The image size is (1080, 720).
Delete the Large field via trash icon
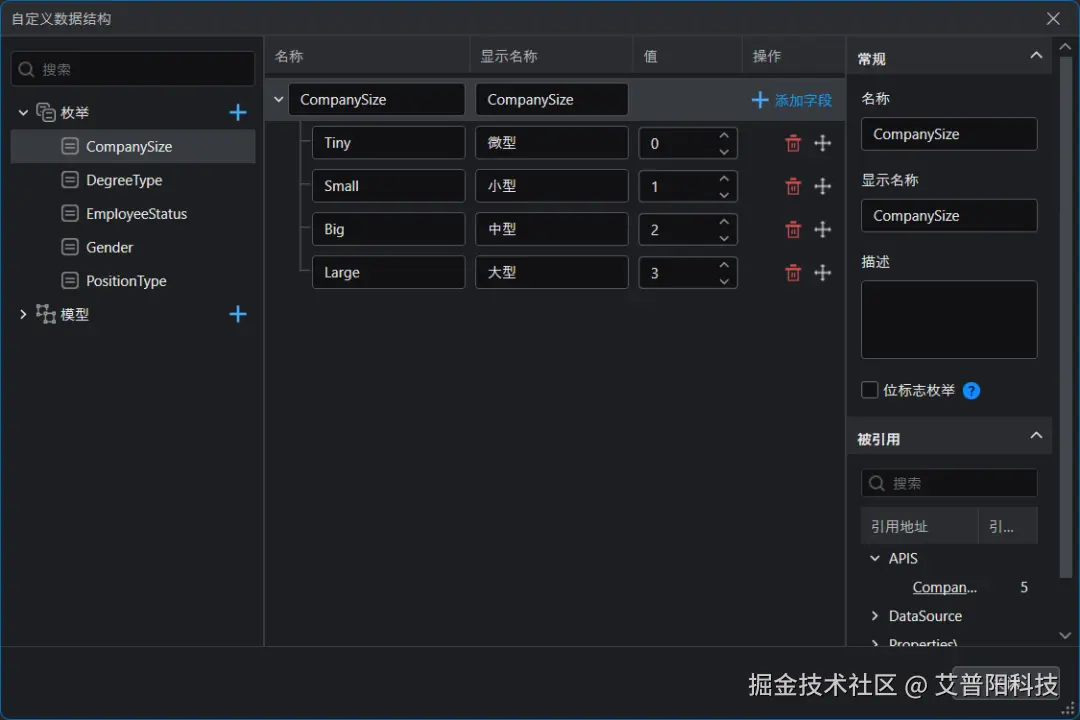pos(792,272)
